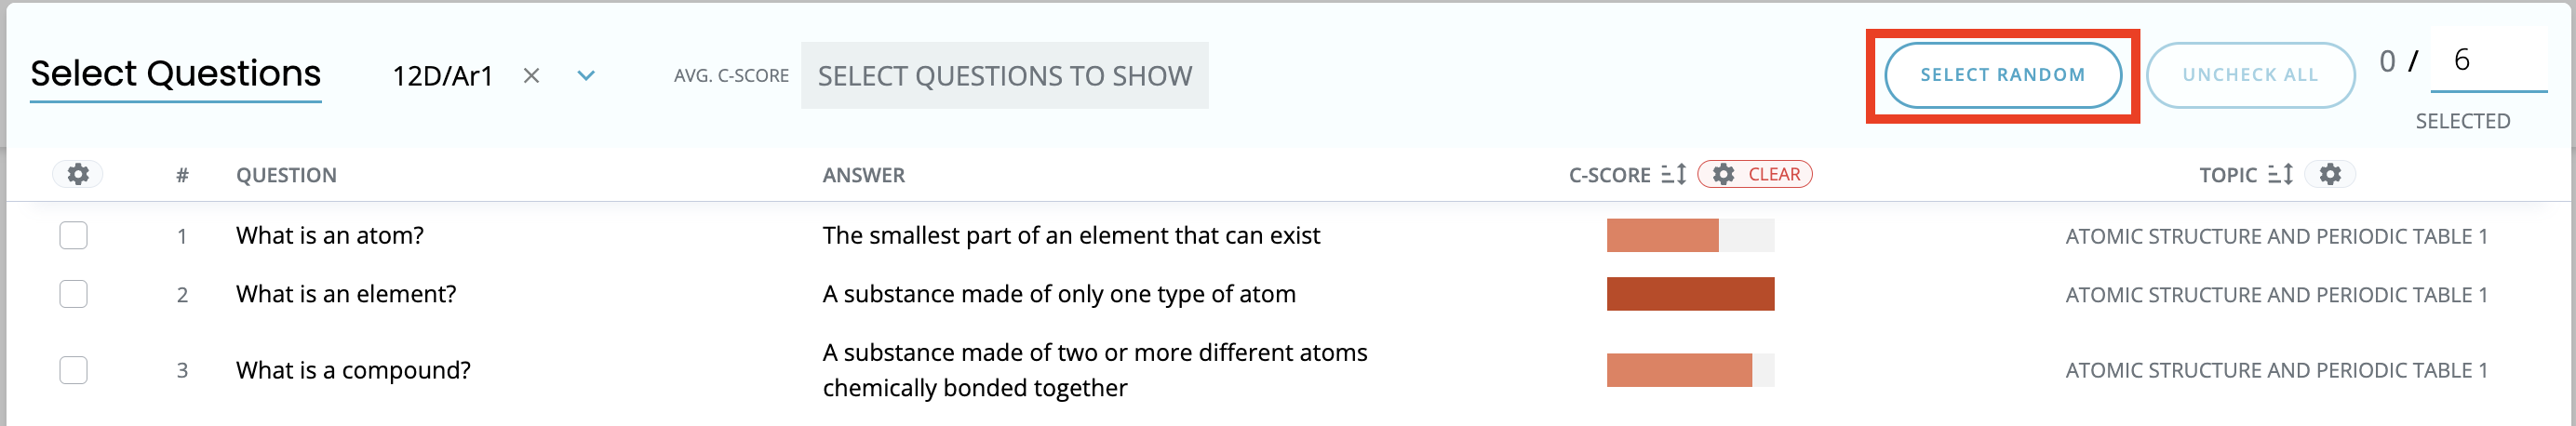This screenshot has height=426, width=2576.
Task: Tick the checkbox for 'What is an element?'
Action: click(x=73, y=294)
